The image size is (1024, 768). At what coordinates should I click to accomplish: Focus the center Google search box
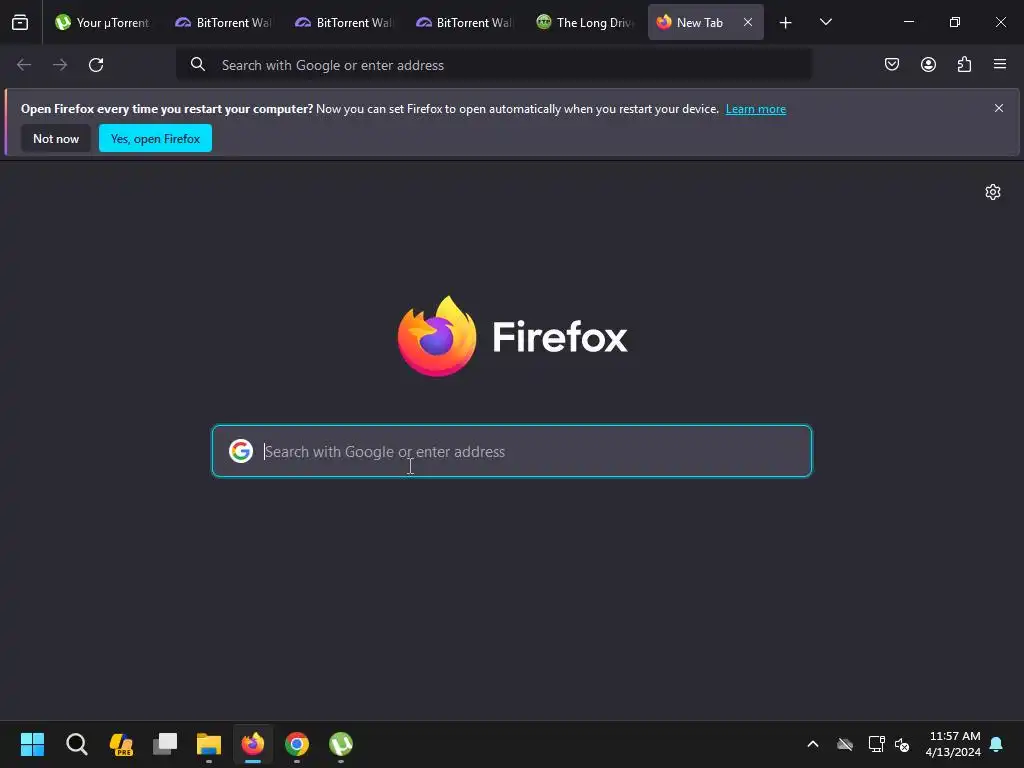pos(512,451)
